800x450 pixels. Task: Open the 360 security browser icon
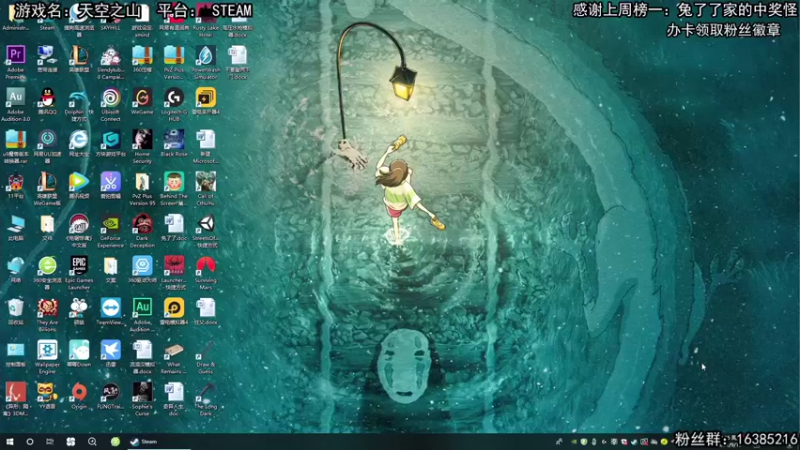point(47,266)
